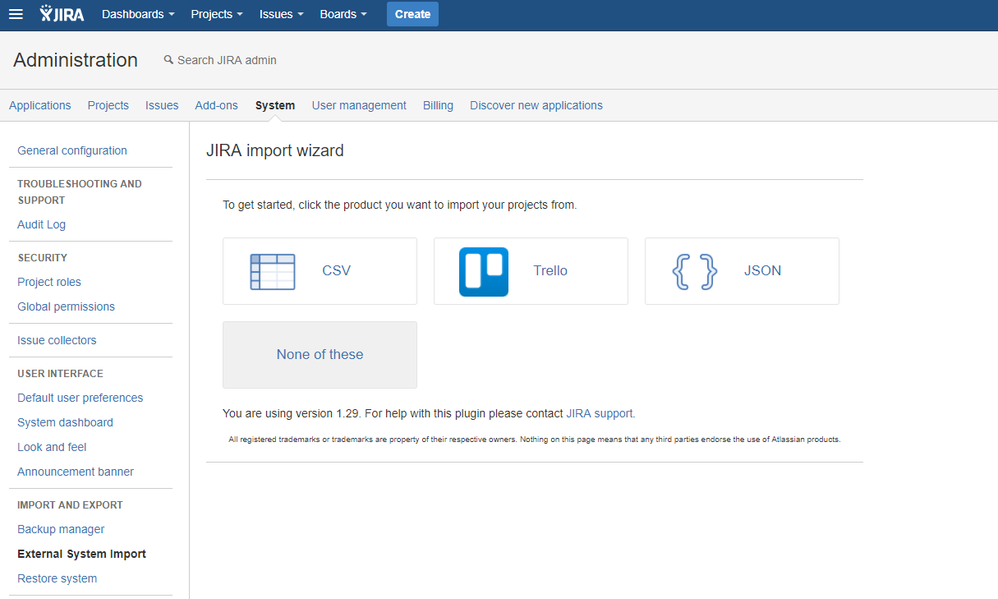Expand the Issues dropdown menu
The image size is (998, 599).
(x=281, y=14)
